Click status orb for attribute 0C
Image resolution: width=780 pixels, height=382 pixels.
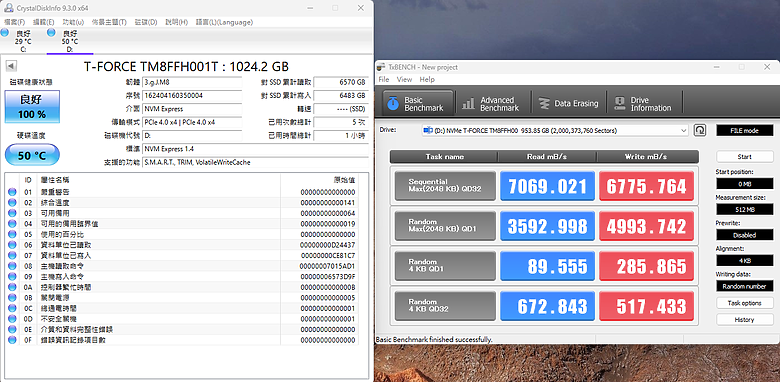click(12, 308)
